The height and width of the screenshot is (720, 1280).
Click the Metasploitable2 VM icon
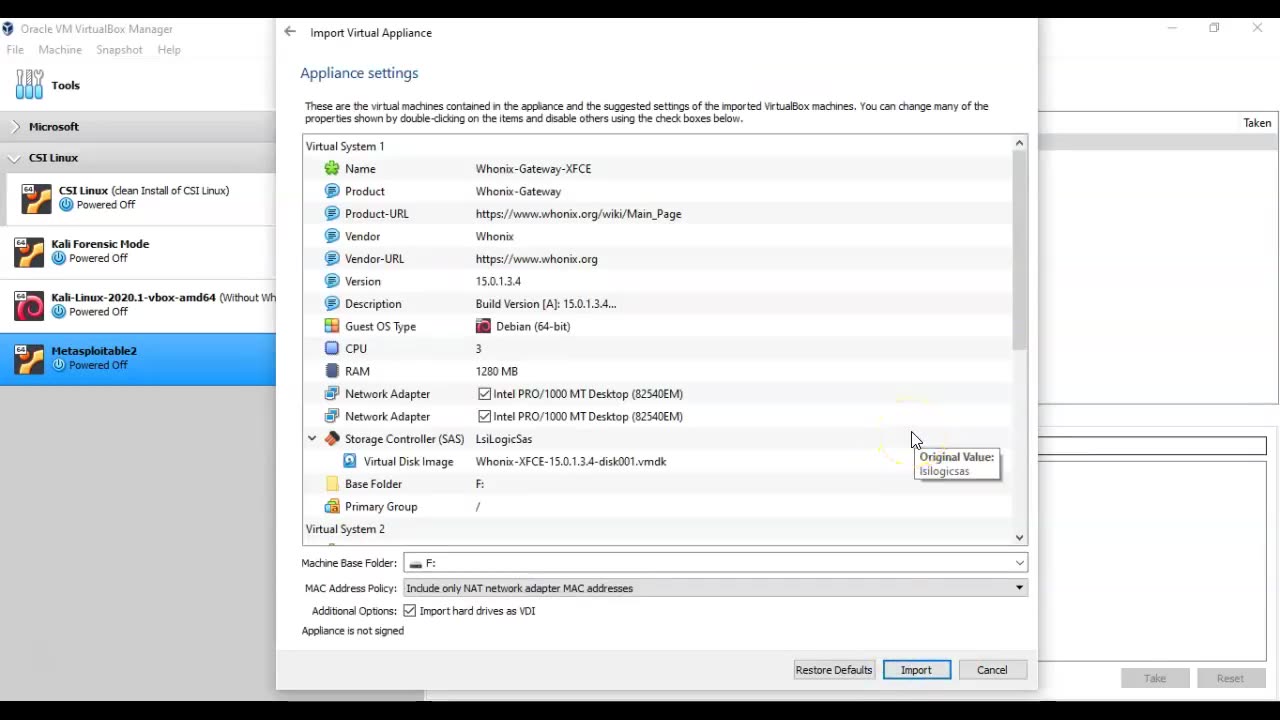pyautogui.click(x=29, y=358)
